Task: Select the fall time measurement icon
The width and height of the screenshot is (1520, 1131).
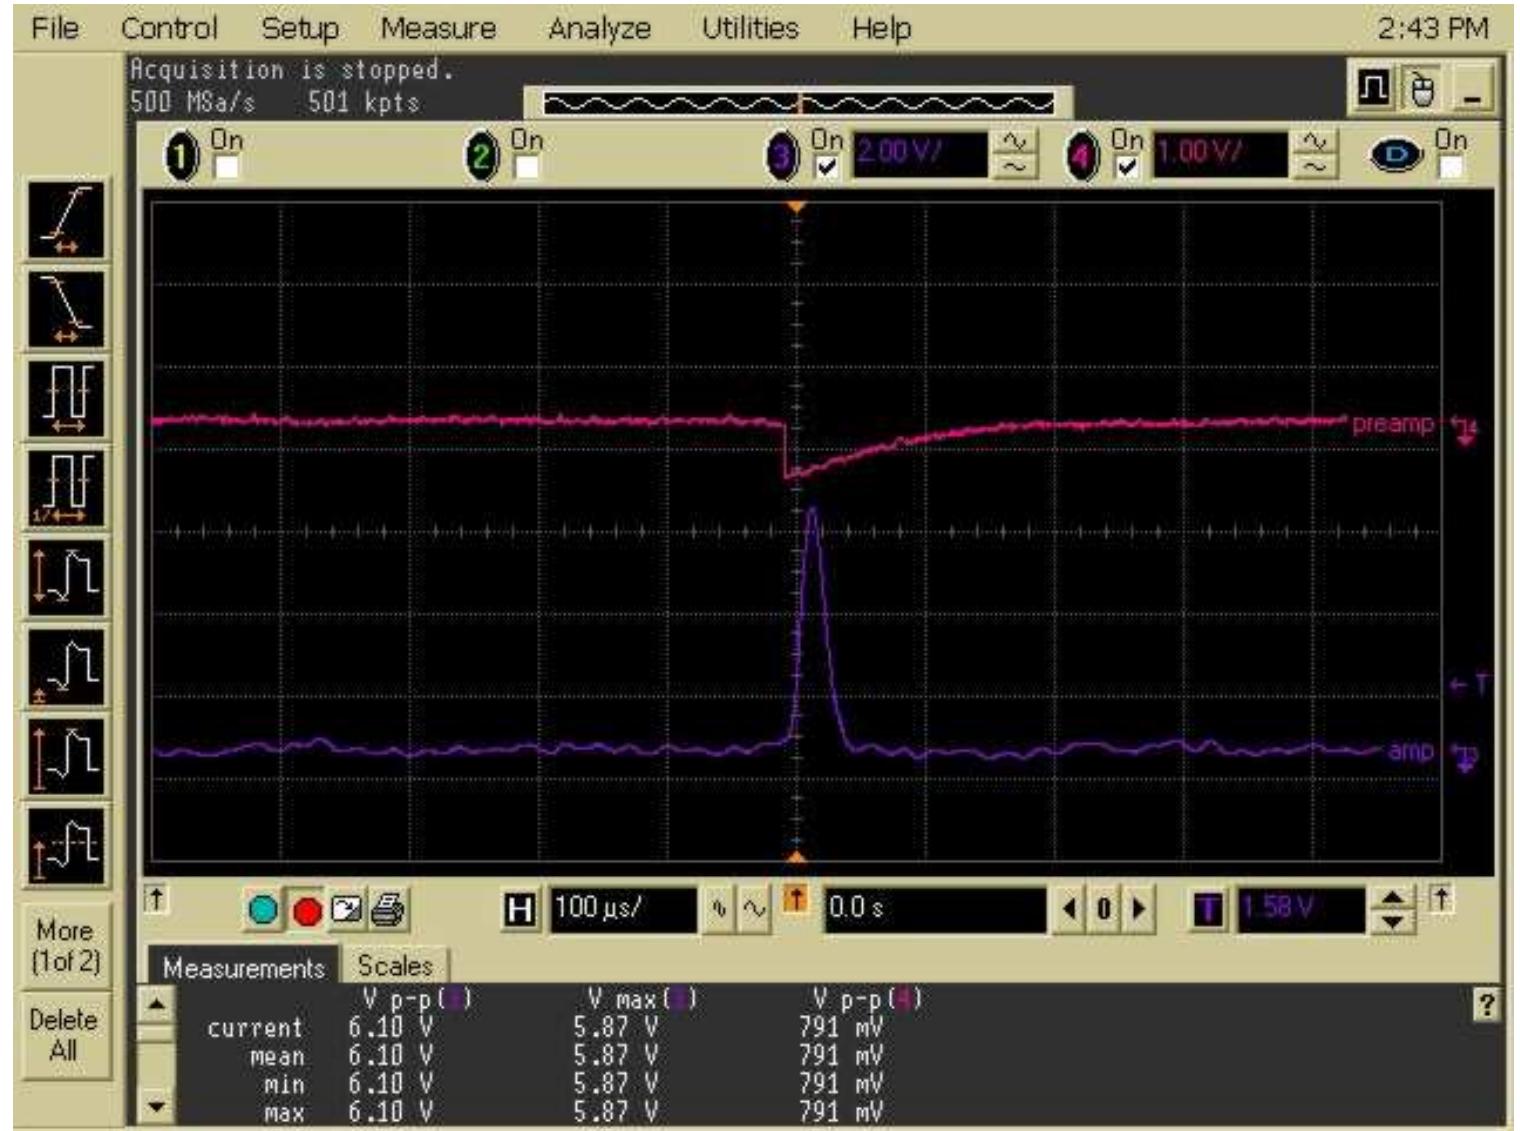Action: click(66, 309)
